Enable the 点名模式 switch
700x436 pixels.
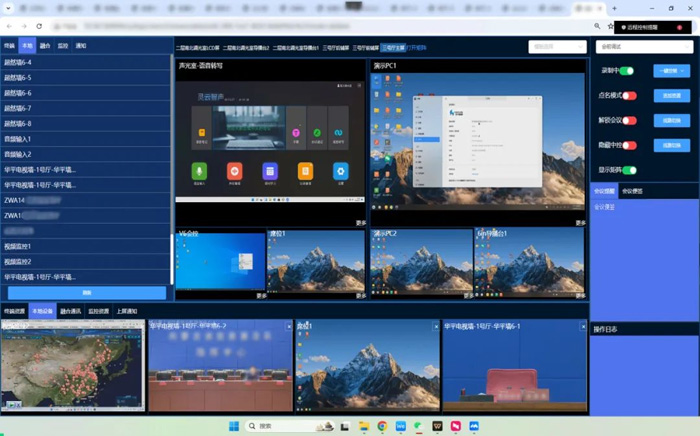coord(629,96)
